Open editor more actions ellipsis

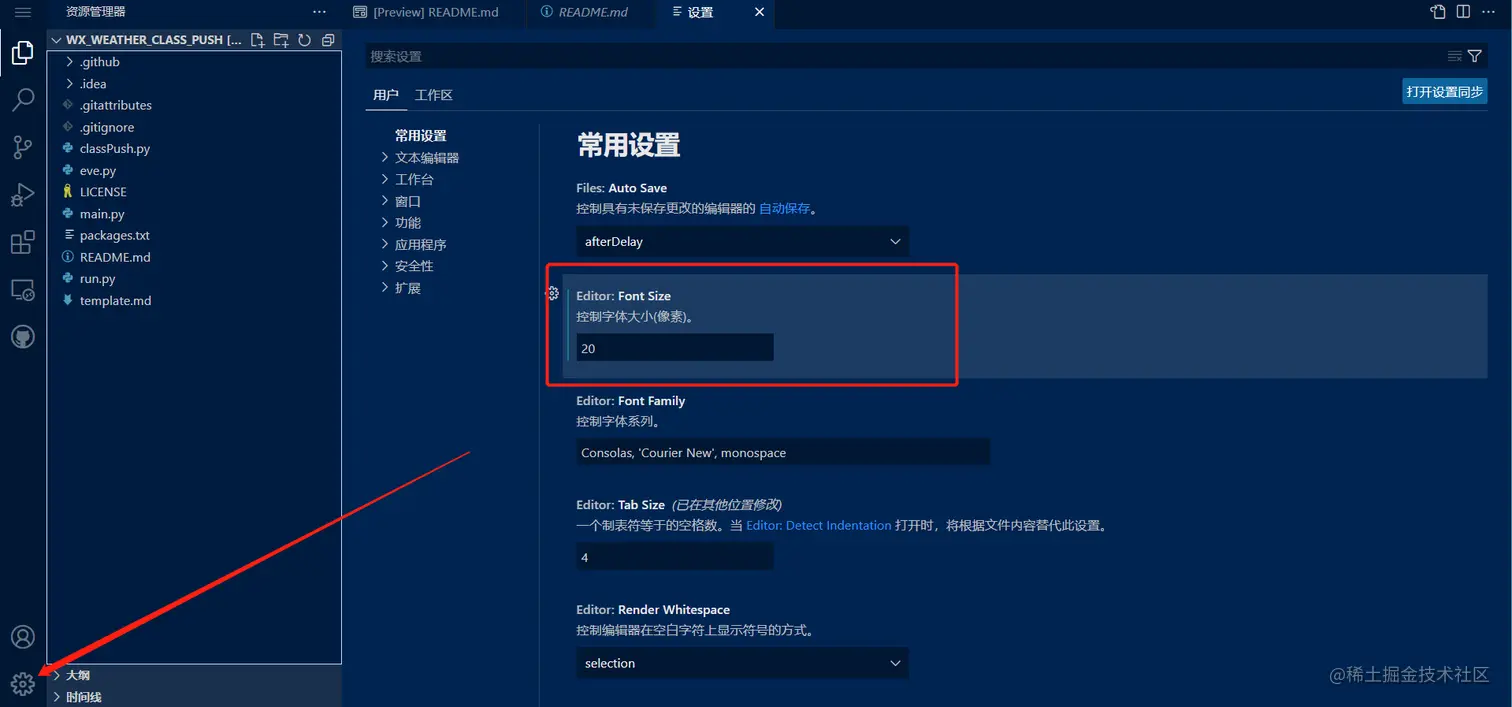(1489, 12)
